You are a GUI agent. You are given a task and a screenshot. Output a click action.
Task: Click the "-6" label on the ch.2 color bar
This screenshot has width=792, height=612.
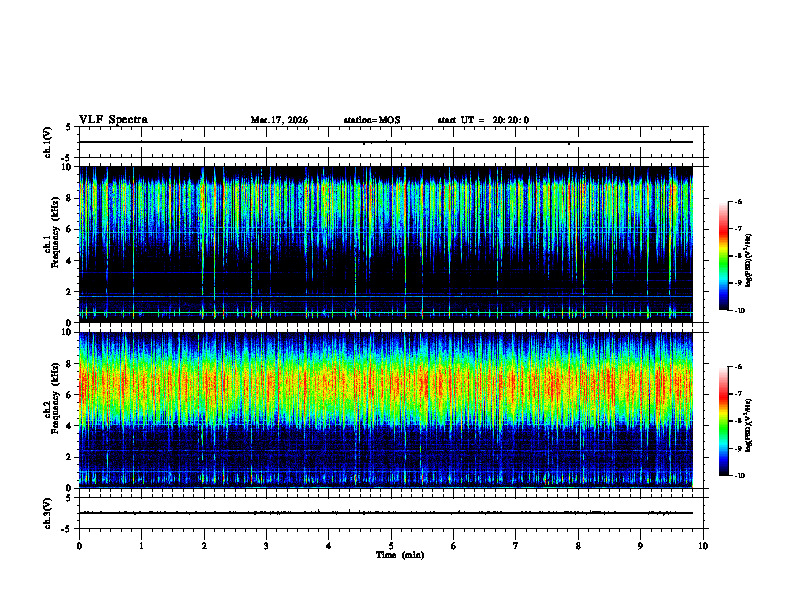click(x=739, y=367)
